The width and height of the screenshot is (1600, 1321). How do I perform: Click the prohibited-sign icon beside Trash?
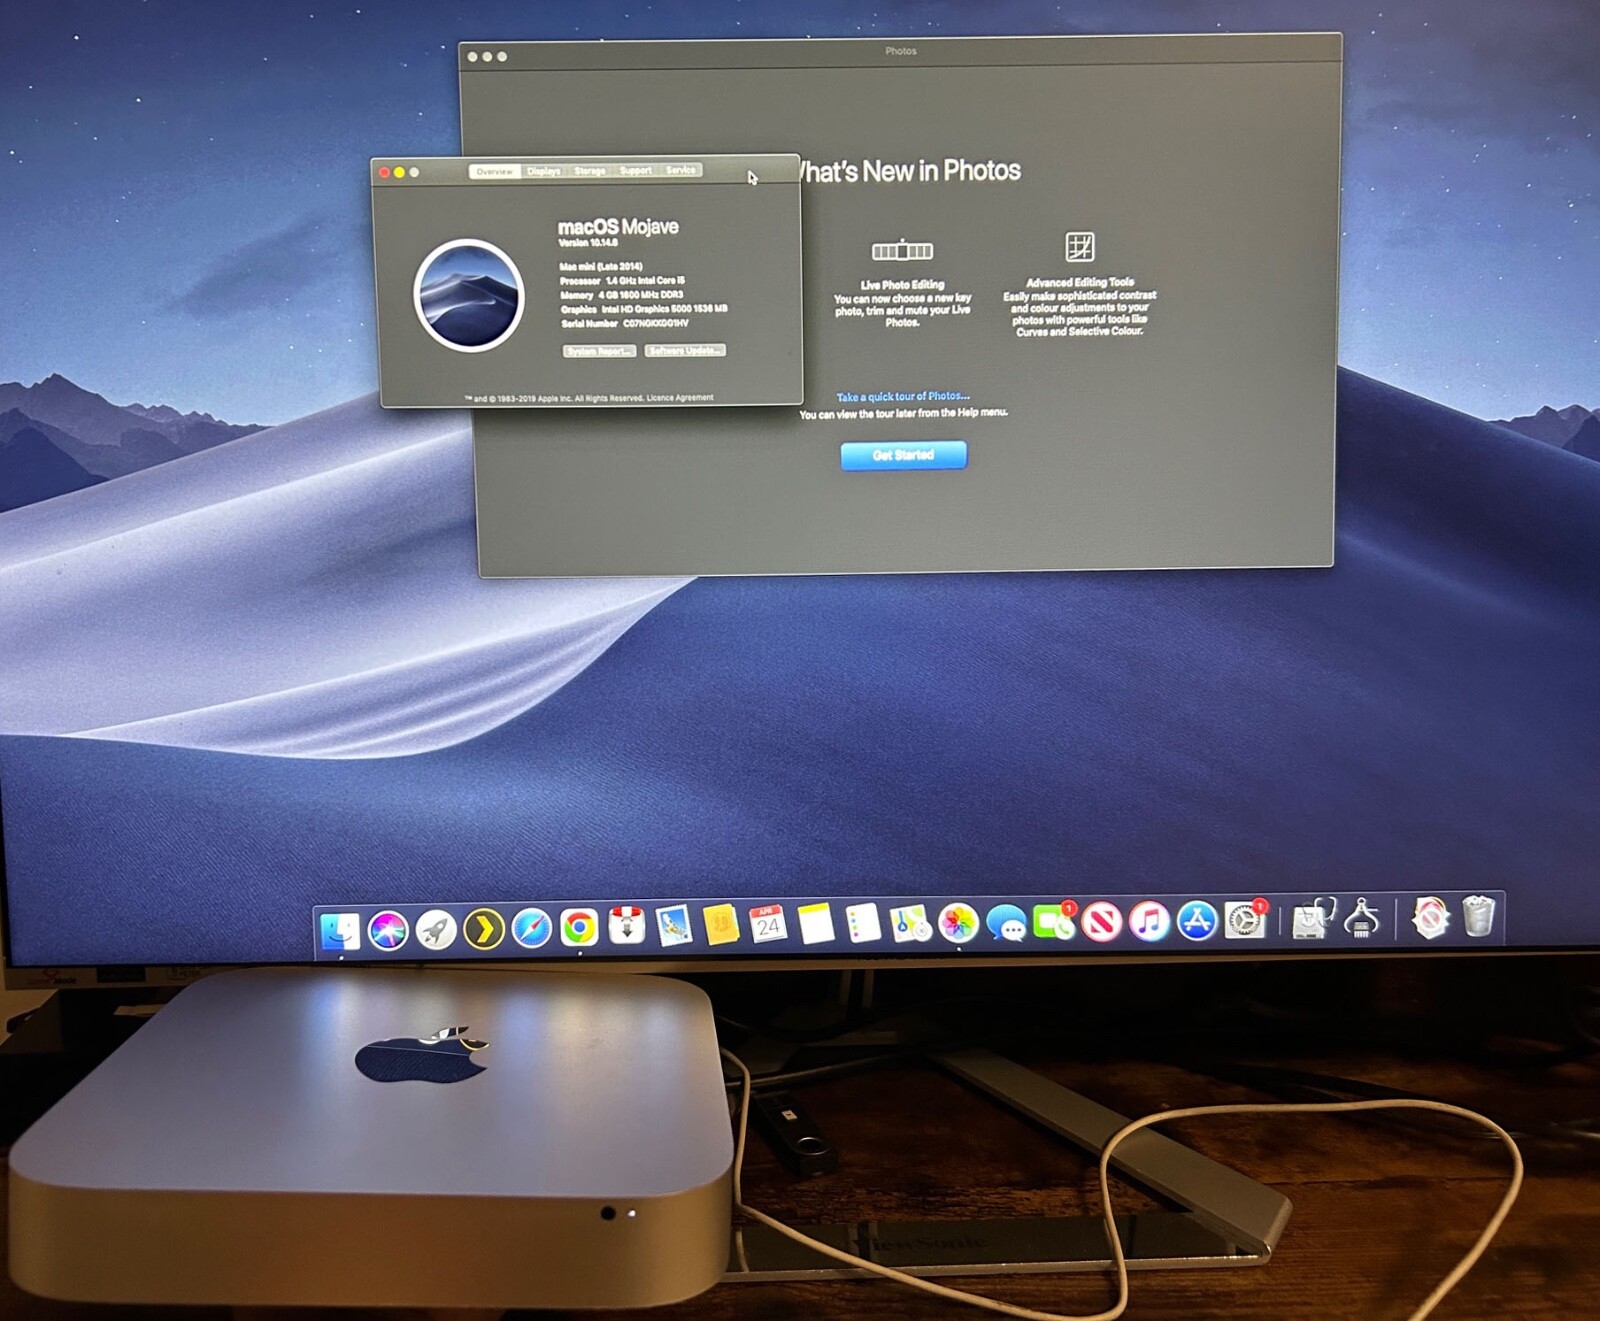(1430, 917)
